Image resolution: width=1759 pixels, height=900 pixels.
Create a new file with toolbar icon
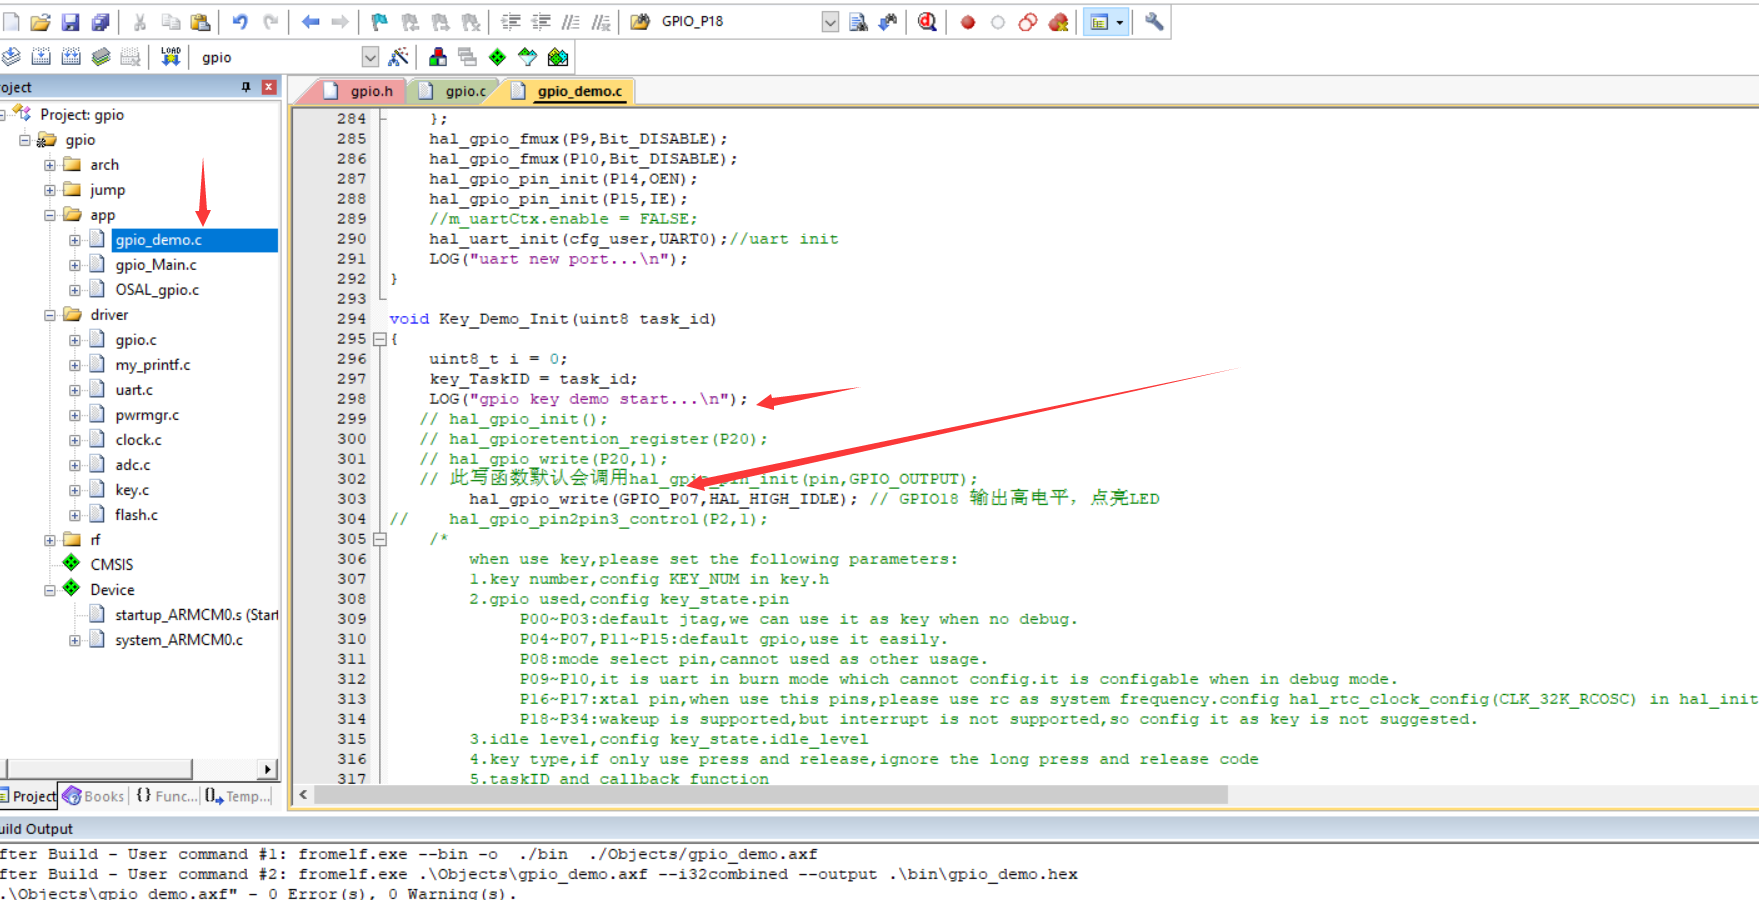(x=11, y=22)
